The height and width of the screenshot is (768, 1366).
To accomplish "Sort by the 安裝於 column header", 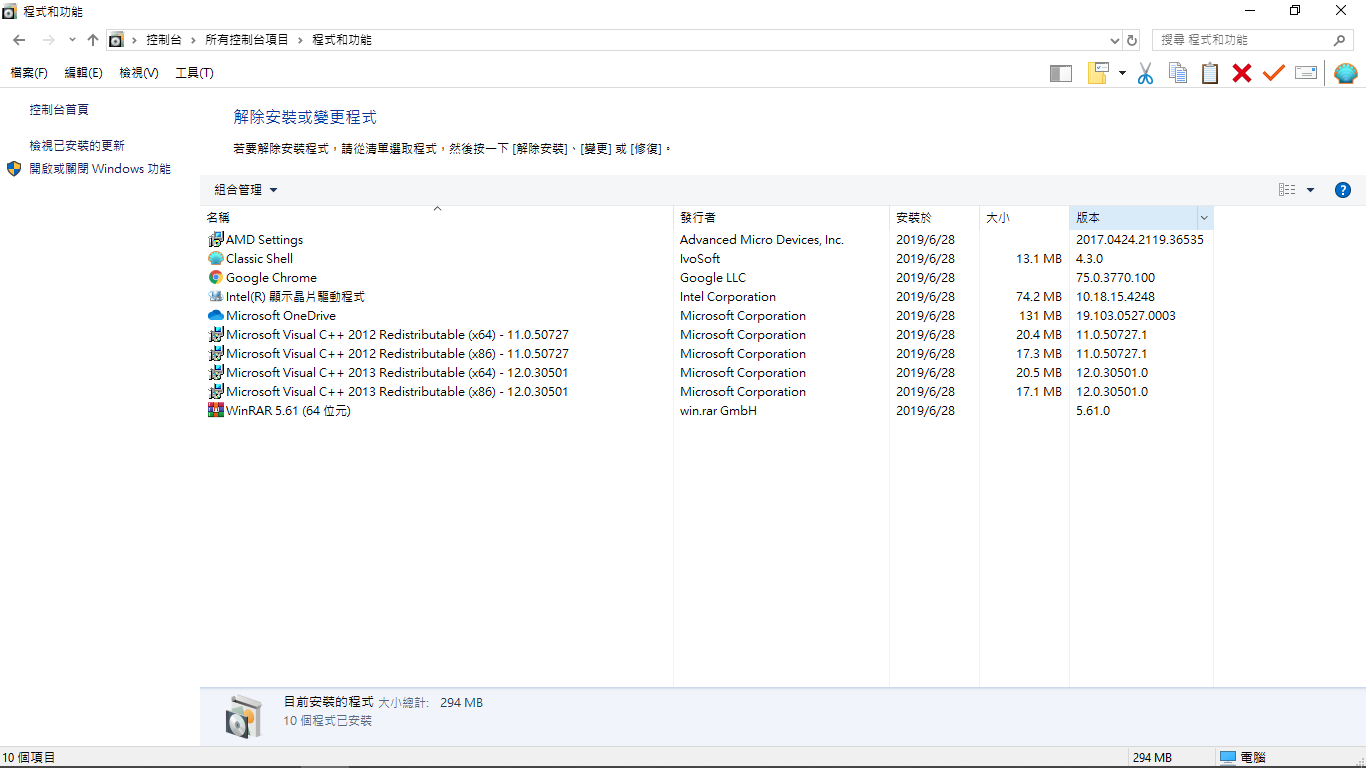I will tap(934, 217).
